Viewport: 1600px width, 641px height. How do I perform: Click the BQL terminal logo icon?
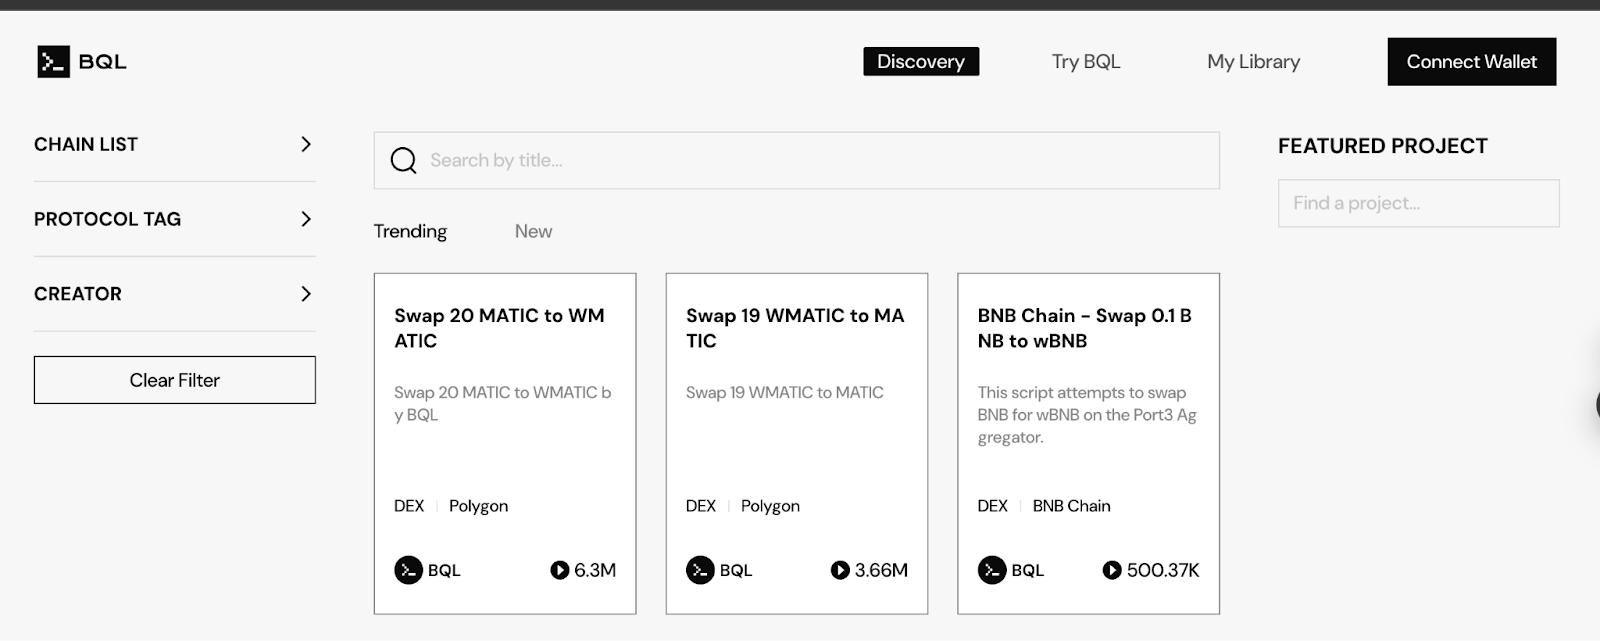pyautogui.click(x=53, y=62)
